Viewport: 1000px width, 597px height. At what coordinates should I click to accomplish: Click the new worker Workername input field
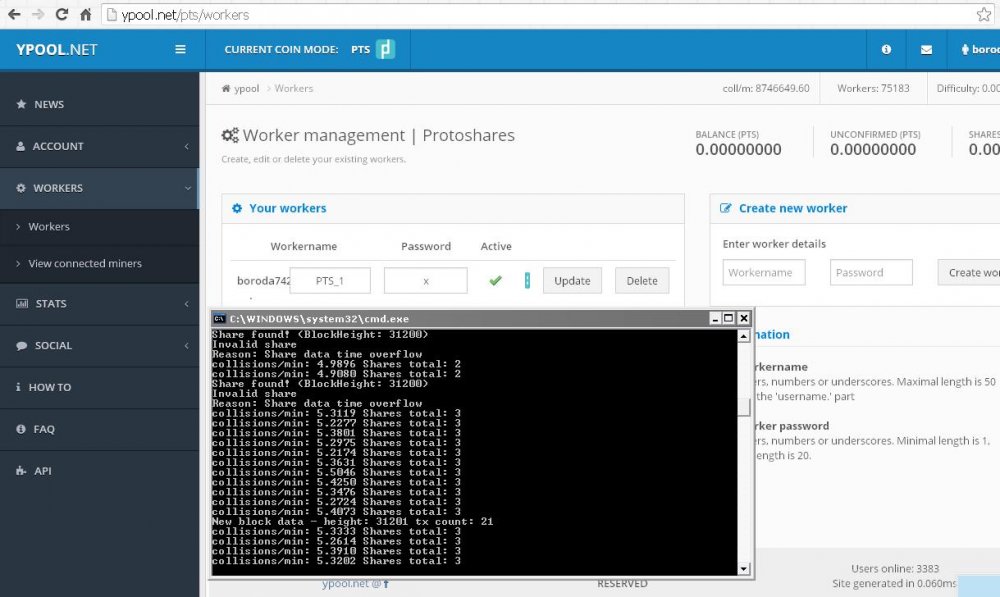764,272
